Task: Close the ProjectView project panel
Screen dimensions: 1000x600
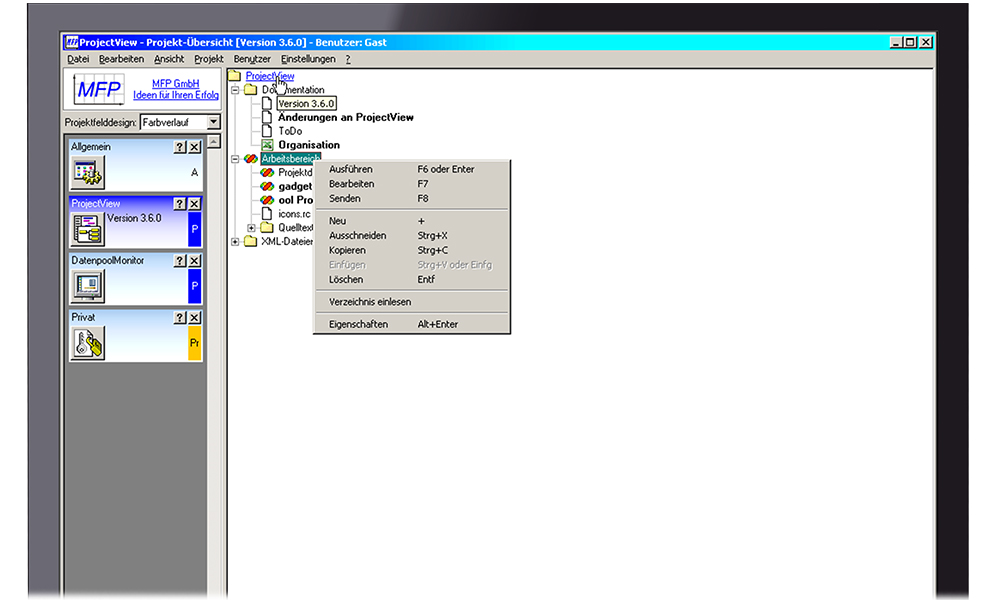Action: (x=195, y=203)
